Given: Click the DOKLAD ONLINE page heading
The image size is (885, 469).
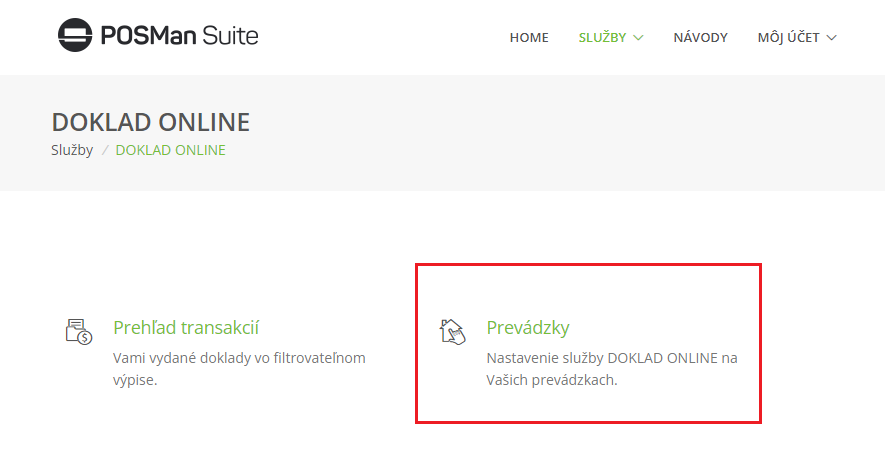Looking at the screenshot, I should tap(151, 122).
